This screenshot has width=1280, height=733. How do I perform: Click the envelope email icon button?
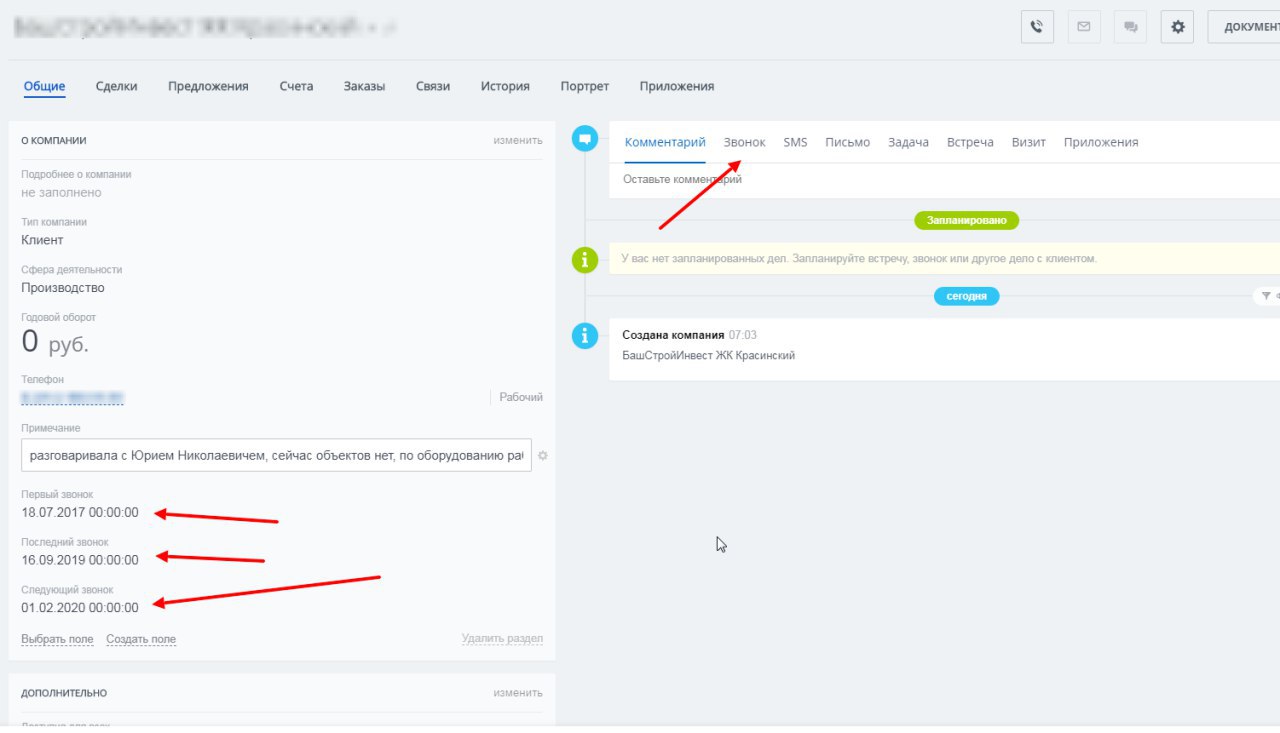point(1084,27)
